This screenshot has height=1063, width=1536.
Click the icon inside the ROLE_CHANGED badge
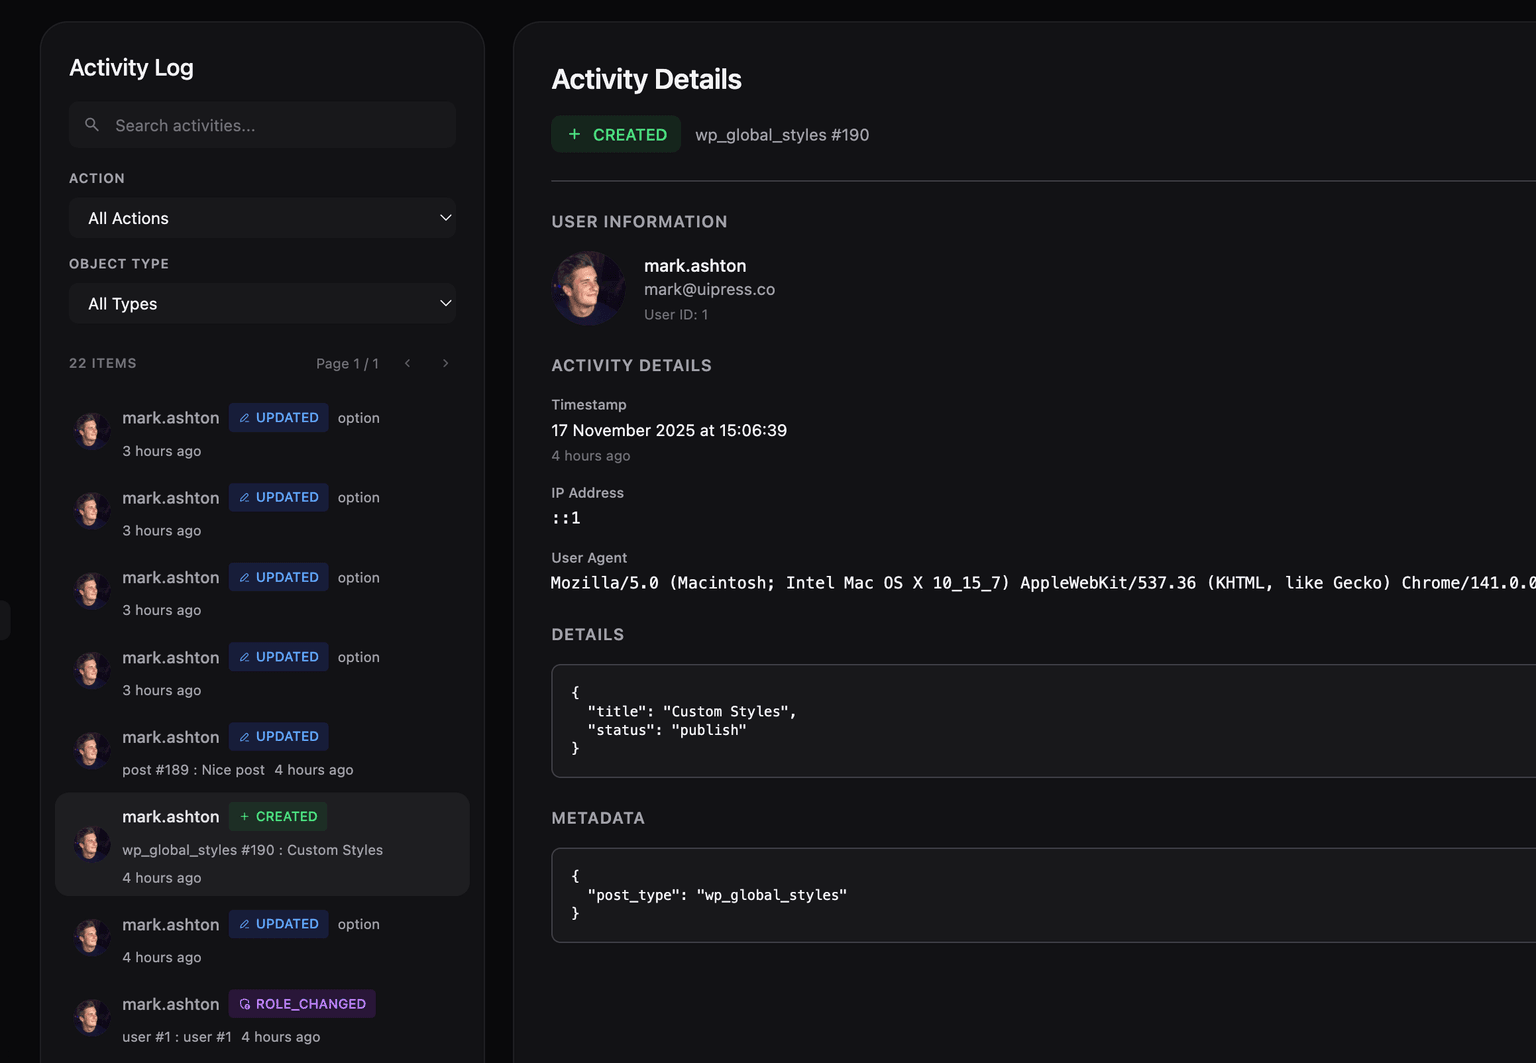click(245, 1003)
